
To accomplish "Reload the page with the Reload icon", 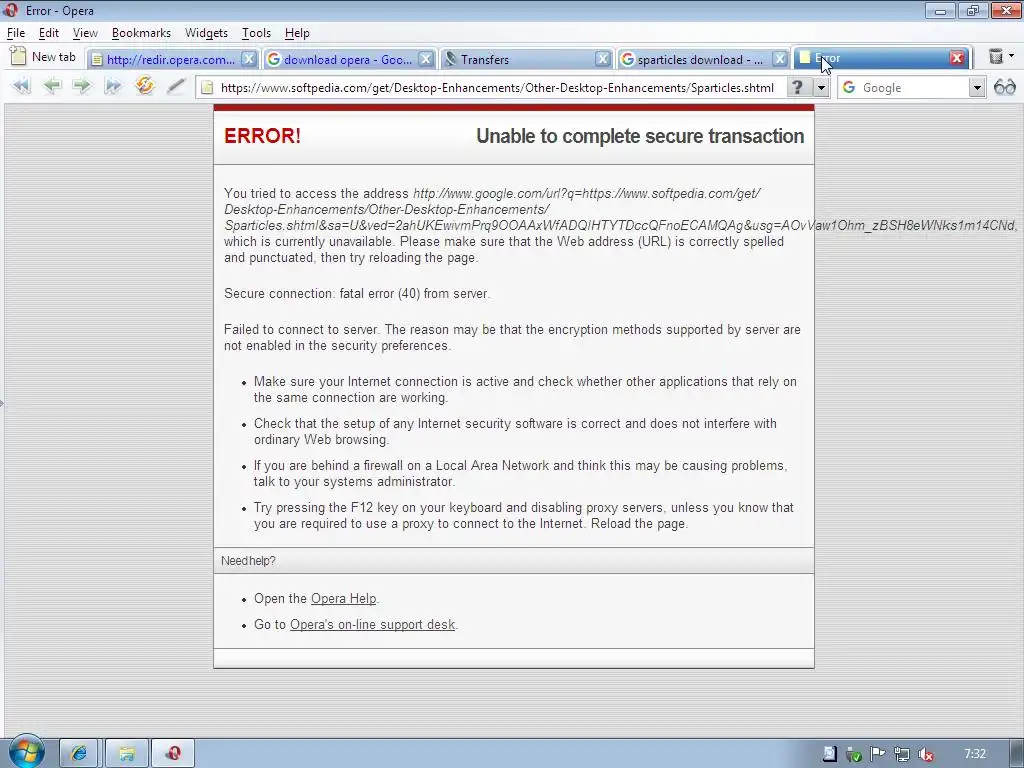I will click(144, 86).
